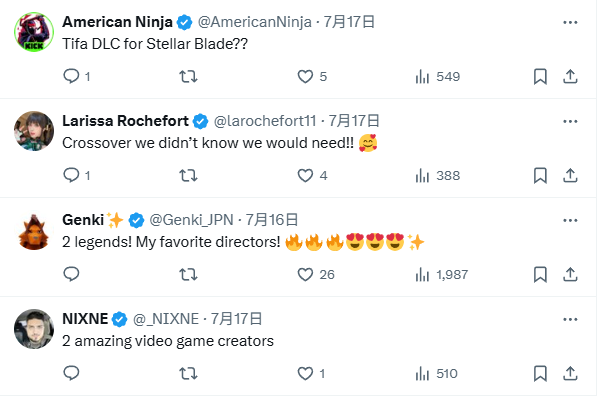Bookmark American Ninja's tweet
Viewport: 597px width, 396px height.
[x=540, y=77]
